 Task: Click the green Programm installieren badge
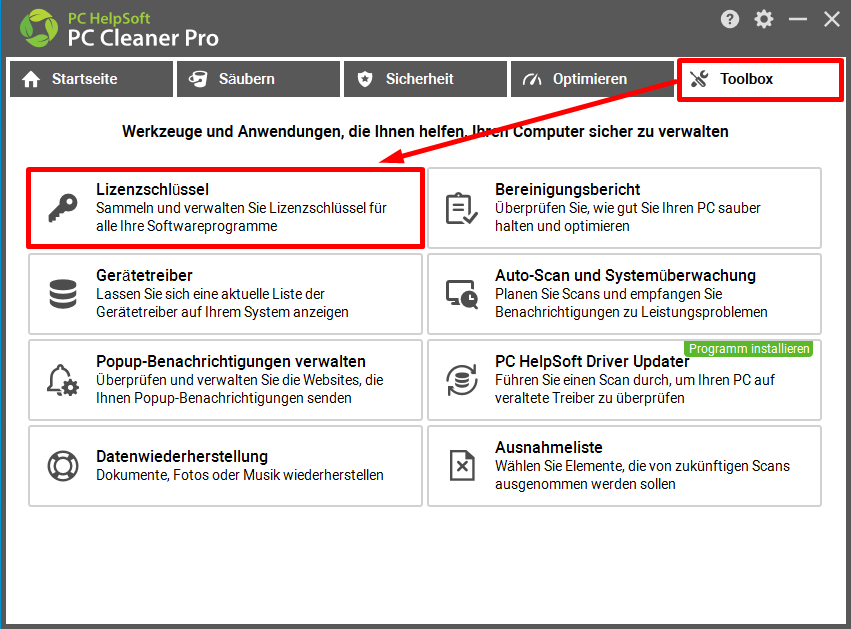748,348
